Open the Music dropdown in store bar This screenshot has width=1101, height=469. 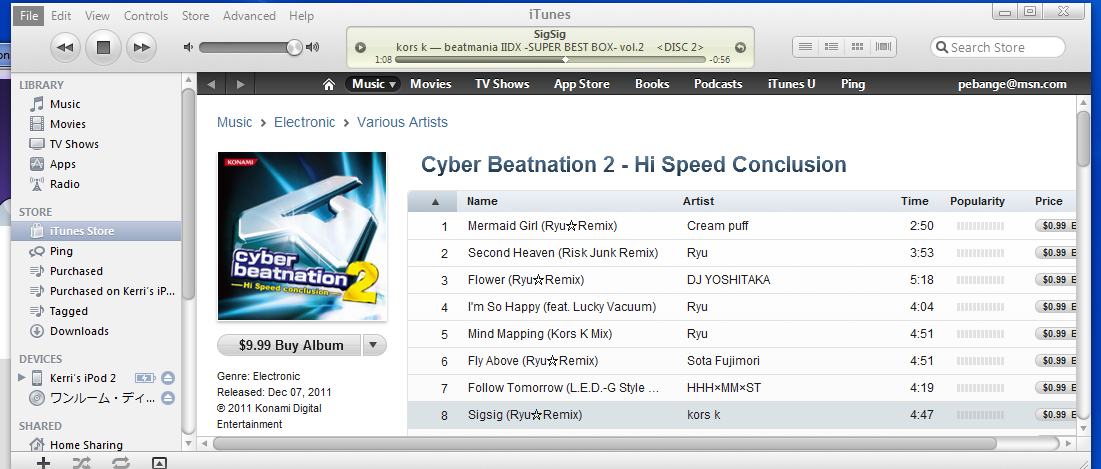point(372,84)
